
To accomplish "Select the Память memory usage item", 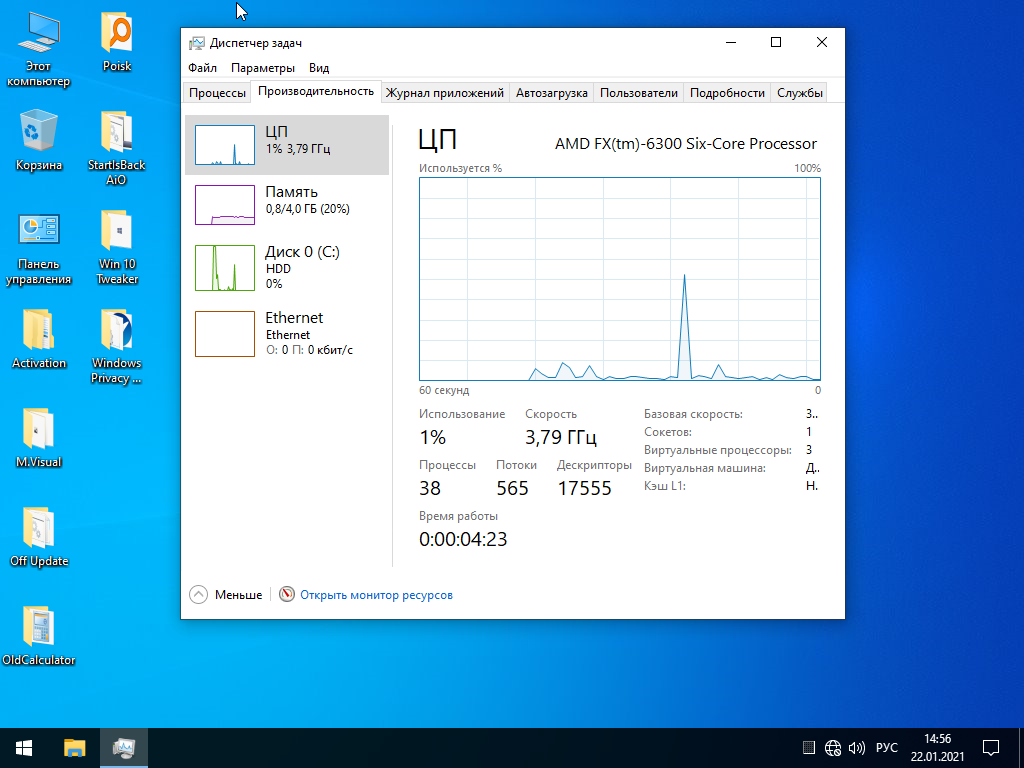I will 287,200.
